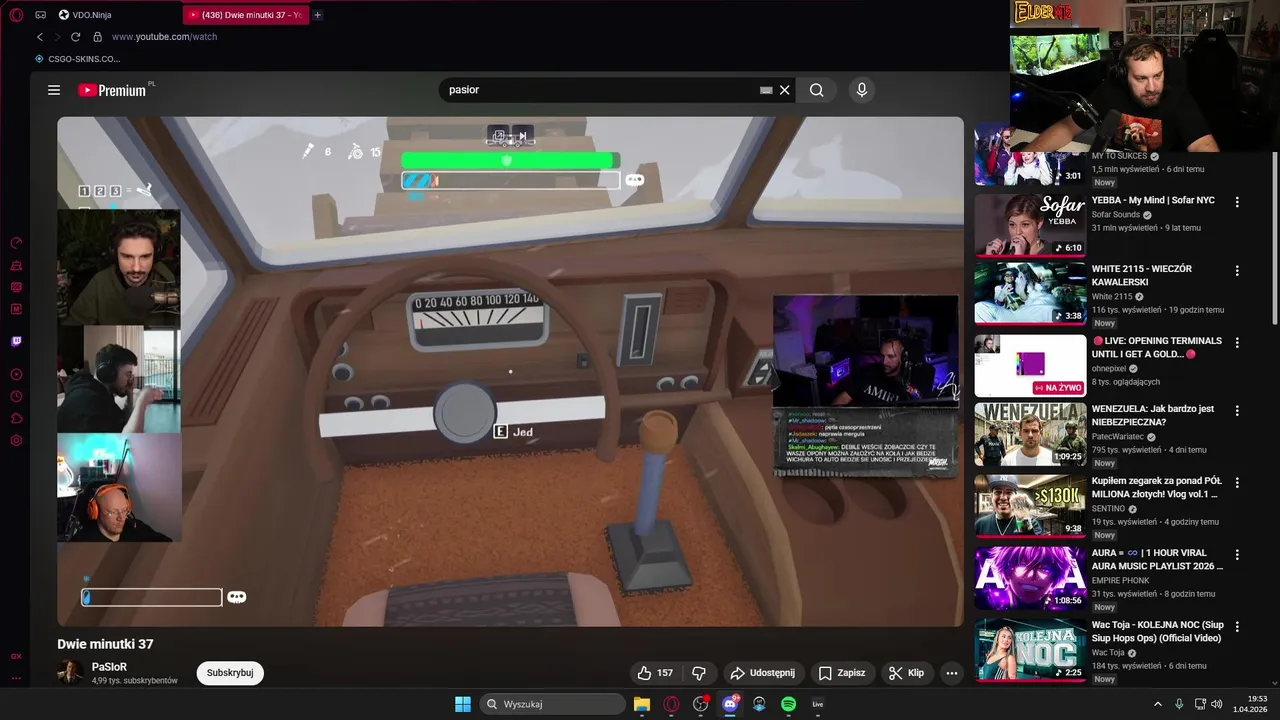Image resolution: width=1280 pixels, height=720 pixels.
Task: Open the Live app on taskbar
Action: click(818, 704)
